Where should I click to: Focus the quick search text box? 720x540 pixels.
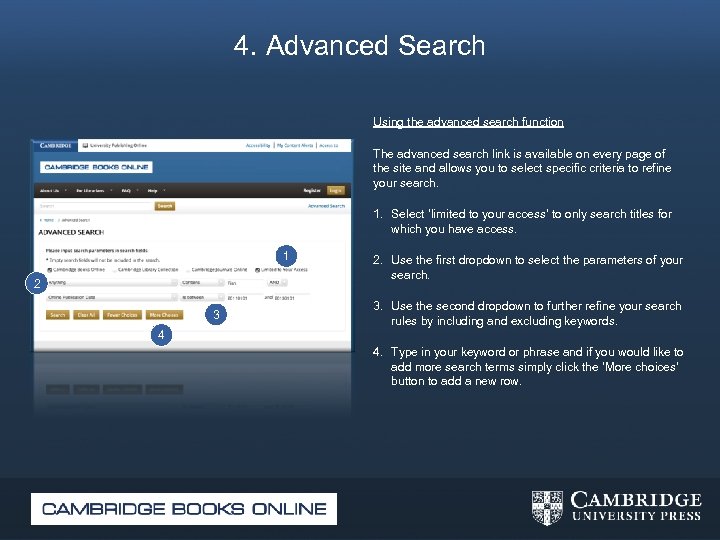point(96,206)
